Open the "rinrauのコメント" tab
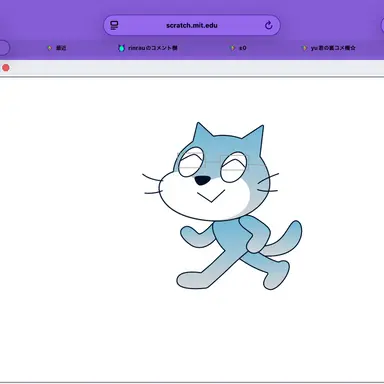 point(148,48)
